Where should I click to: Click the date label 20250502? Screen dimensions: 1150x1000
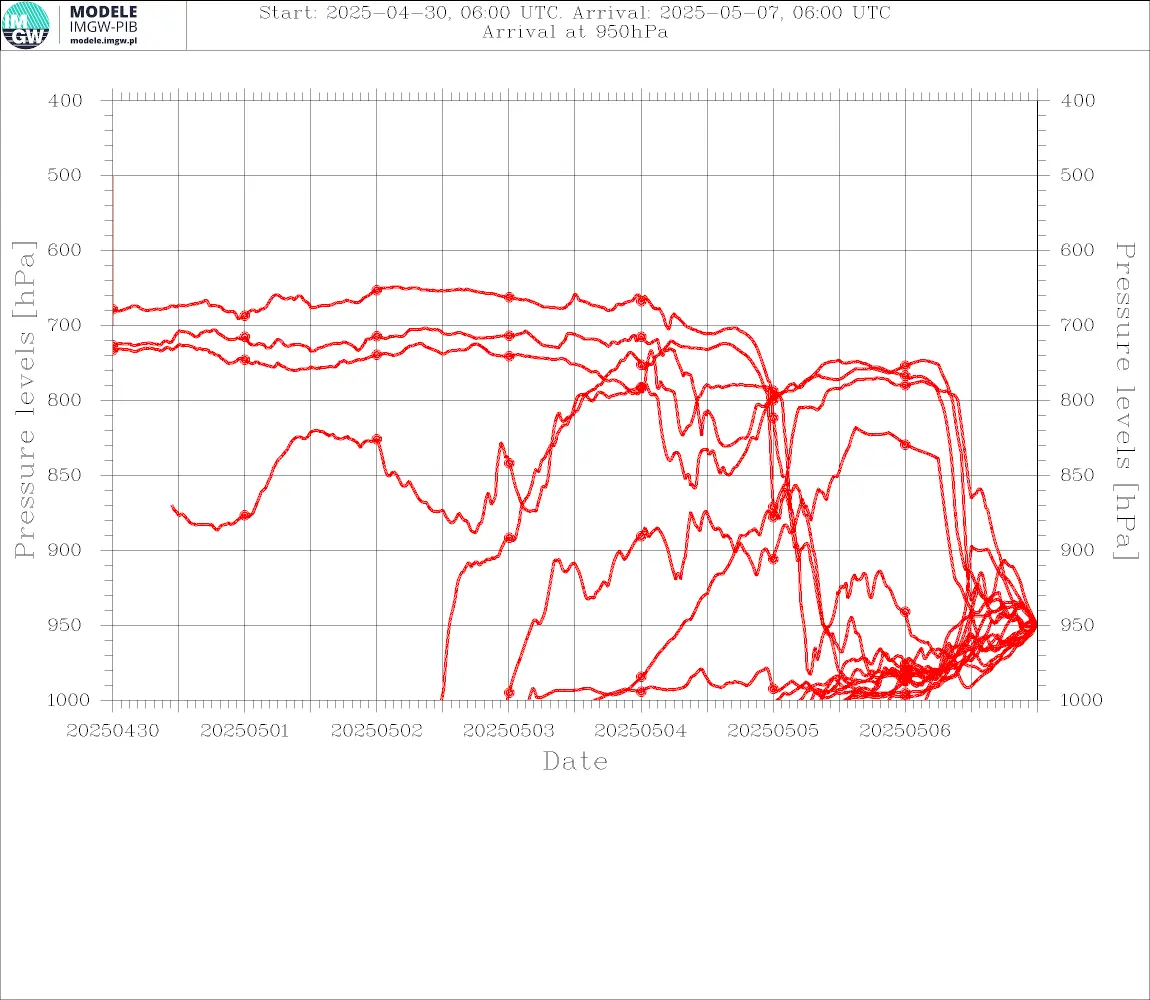coord(377,731)
